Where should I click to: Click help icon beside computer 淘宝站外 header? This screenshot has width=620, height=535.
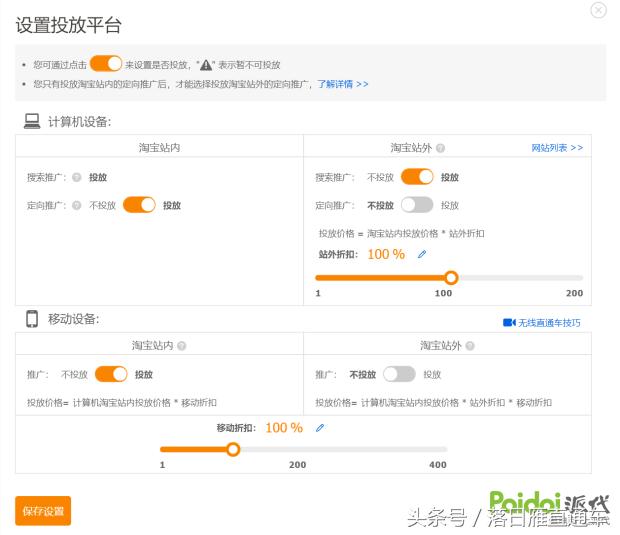[x=440, y=148]
